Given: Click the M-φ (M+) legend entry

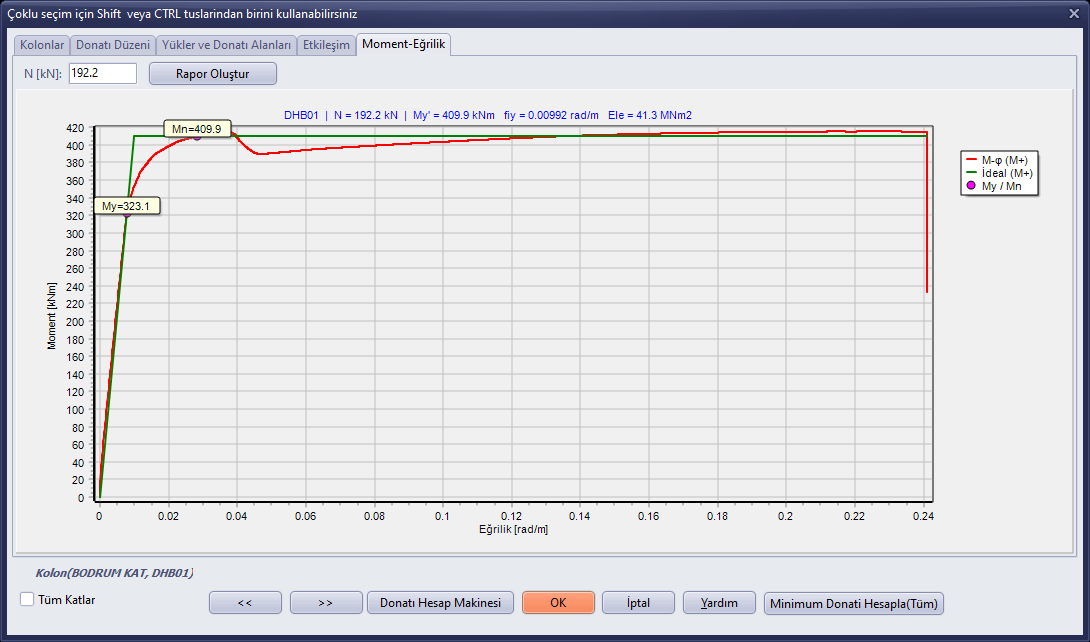Looking at the screenshot, I should (999, 160).
